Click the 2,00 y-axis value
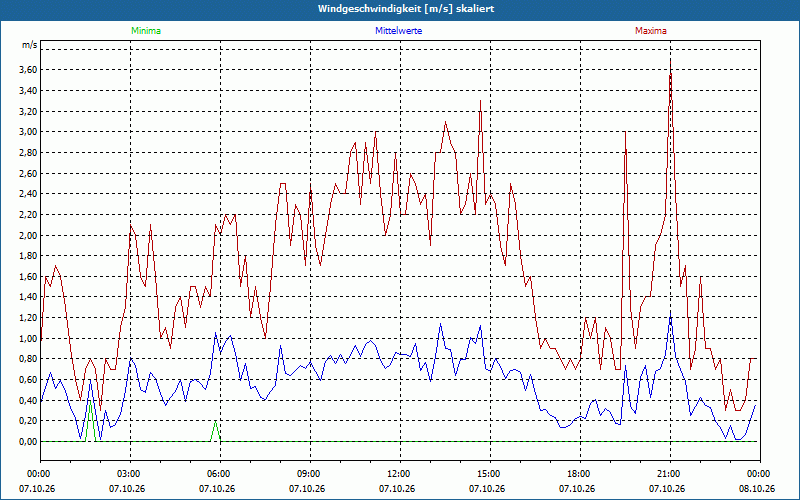This screenshot has width=800, height=500. (x=29, y=235)
